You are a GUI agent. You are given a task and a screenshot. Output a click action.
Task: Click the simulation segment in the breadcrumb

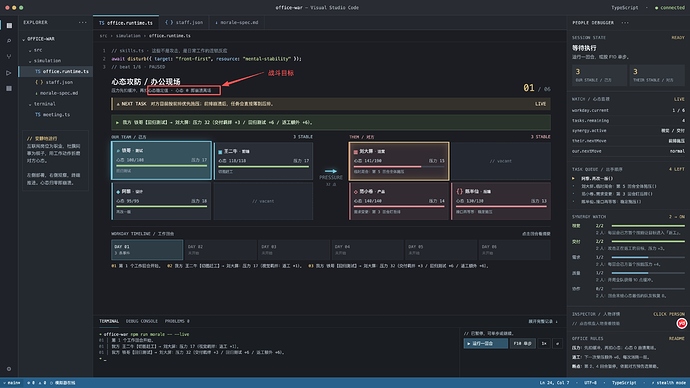[x=128, y=36]
